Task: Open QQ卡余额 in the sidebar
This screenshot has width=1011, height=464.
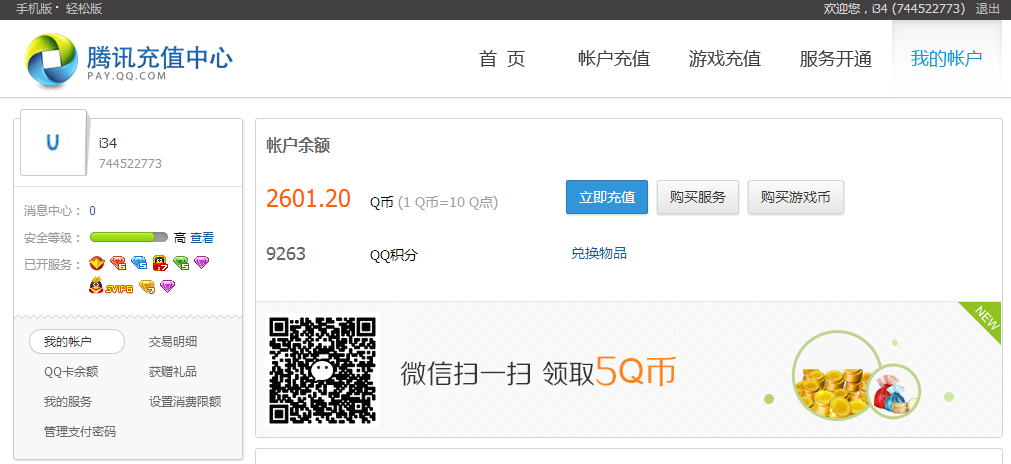Action: [x=71, y=372]
